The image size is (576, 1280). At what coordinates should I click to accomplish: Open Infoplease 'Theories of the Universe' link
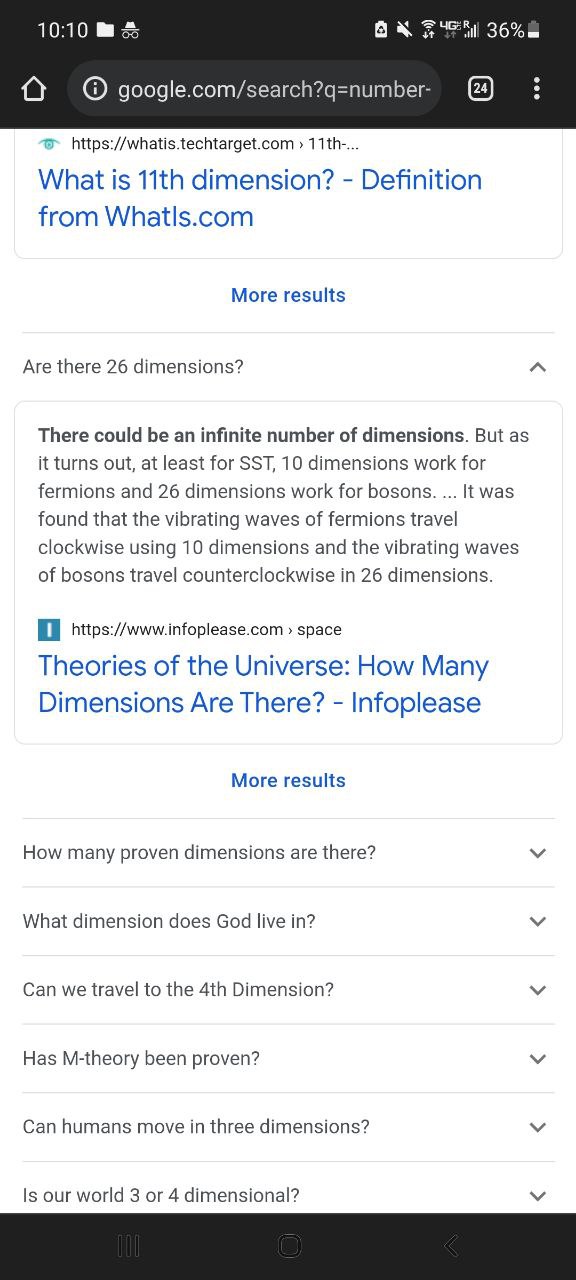263,684
